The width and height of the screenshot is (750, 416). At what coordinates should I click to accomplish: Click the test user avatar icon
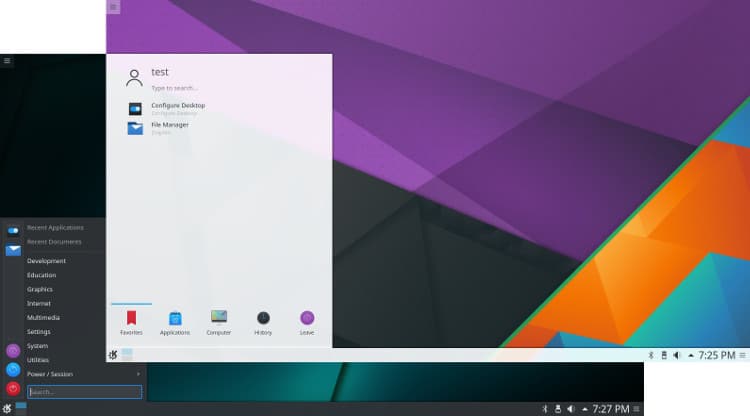pos(134,77)
